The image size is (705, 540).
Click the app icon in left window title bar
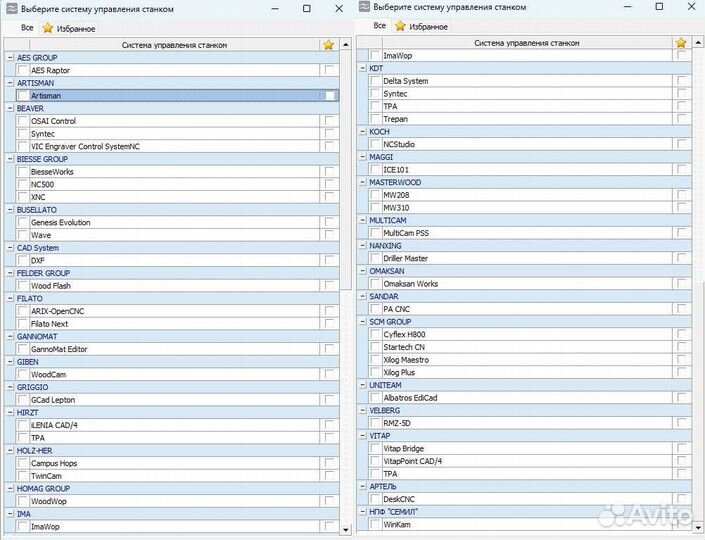[12, 8]
